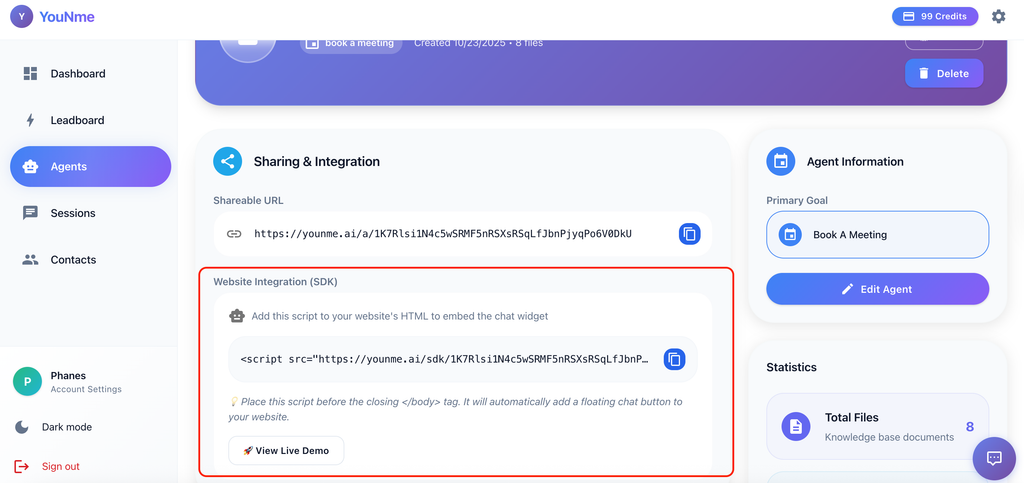1024x483 pixels.
Task: Click the Edit Agent button
Action: 877,289
